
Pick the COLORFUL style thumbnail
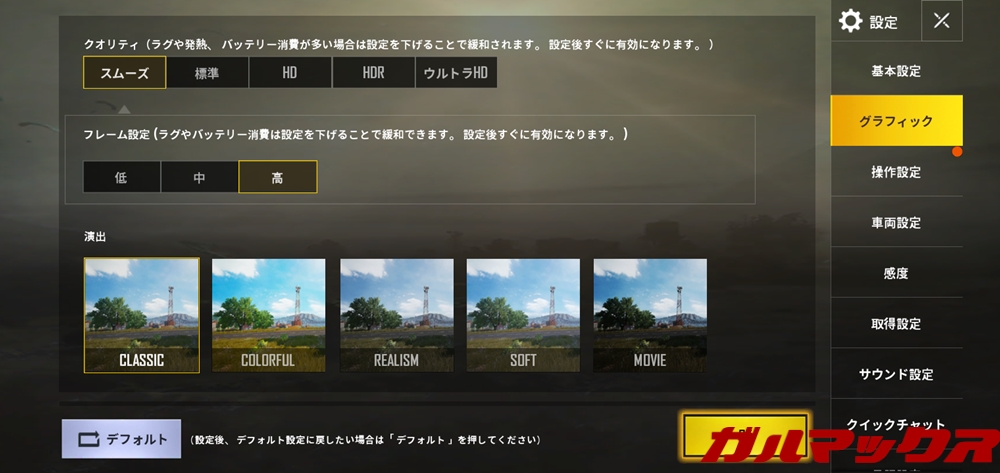(x=268, y=315)
